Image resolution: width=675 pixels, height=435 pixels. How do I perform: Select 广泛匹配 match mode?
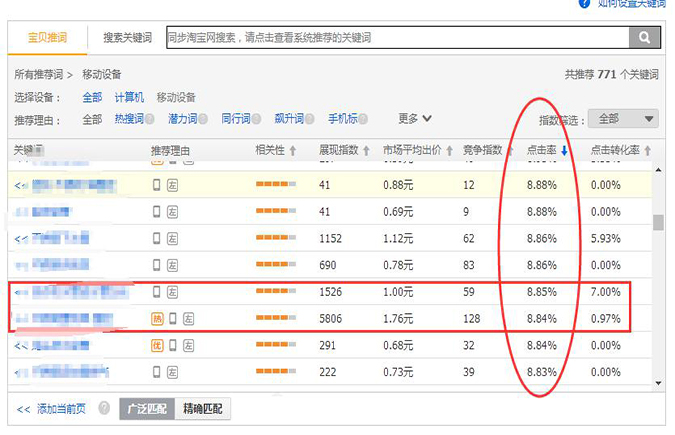click(x=148, y=409)
